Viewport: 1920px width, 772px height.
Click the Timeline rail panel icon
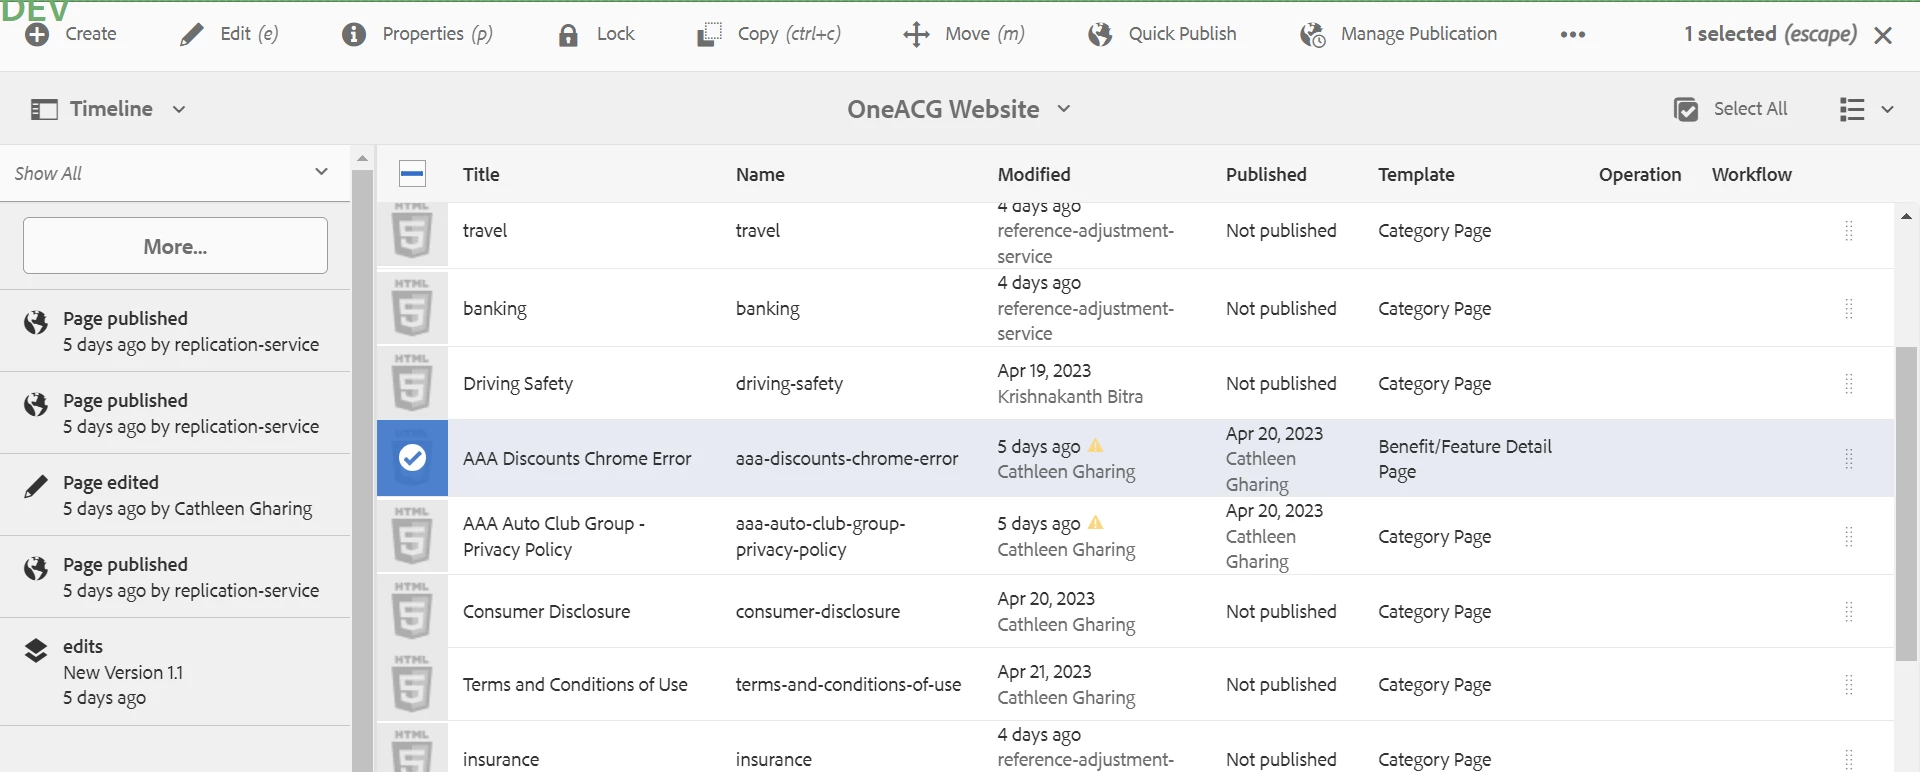coord(44,109)
